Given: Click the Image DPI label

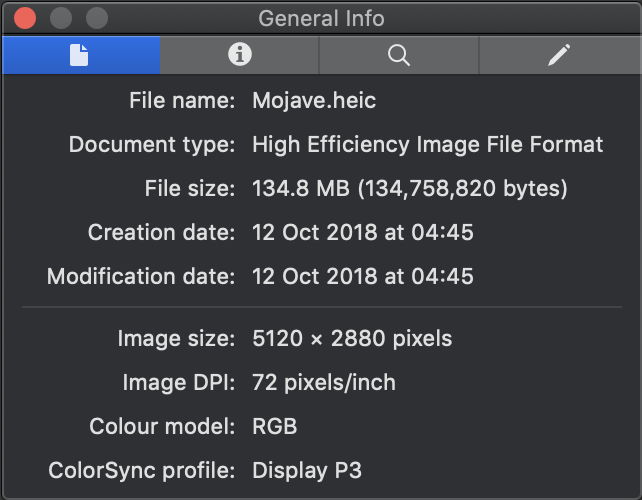Looking at the screenshot, I should (x=179, y=383).
